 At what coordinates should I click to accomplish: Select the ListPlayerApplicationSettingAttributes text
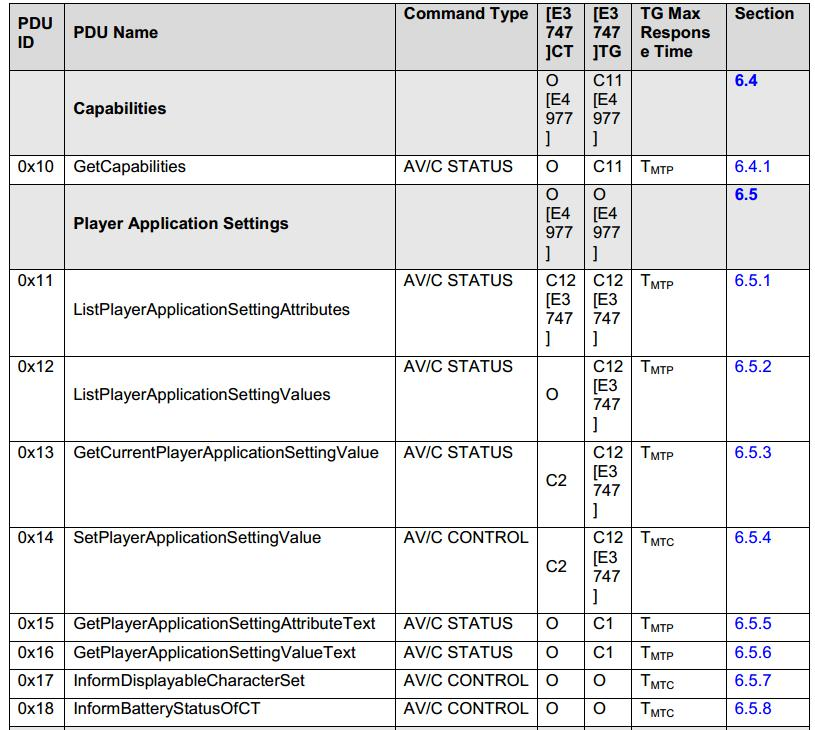pos(211,309)
